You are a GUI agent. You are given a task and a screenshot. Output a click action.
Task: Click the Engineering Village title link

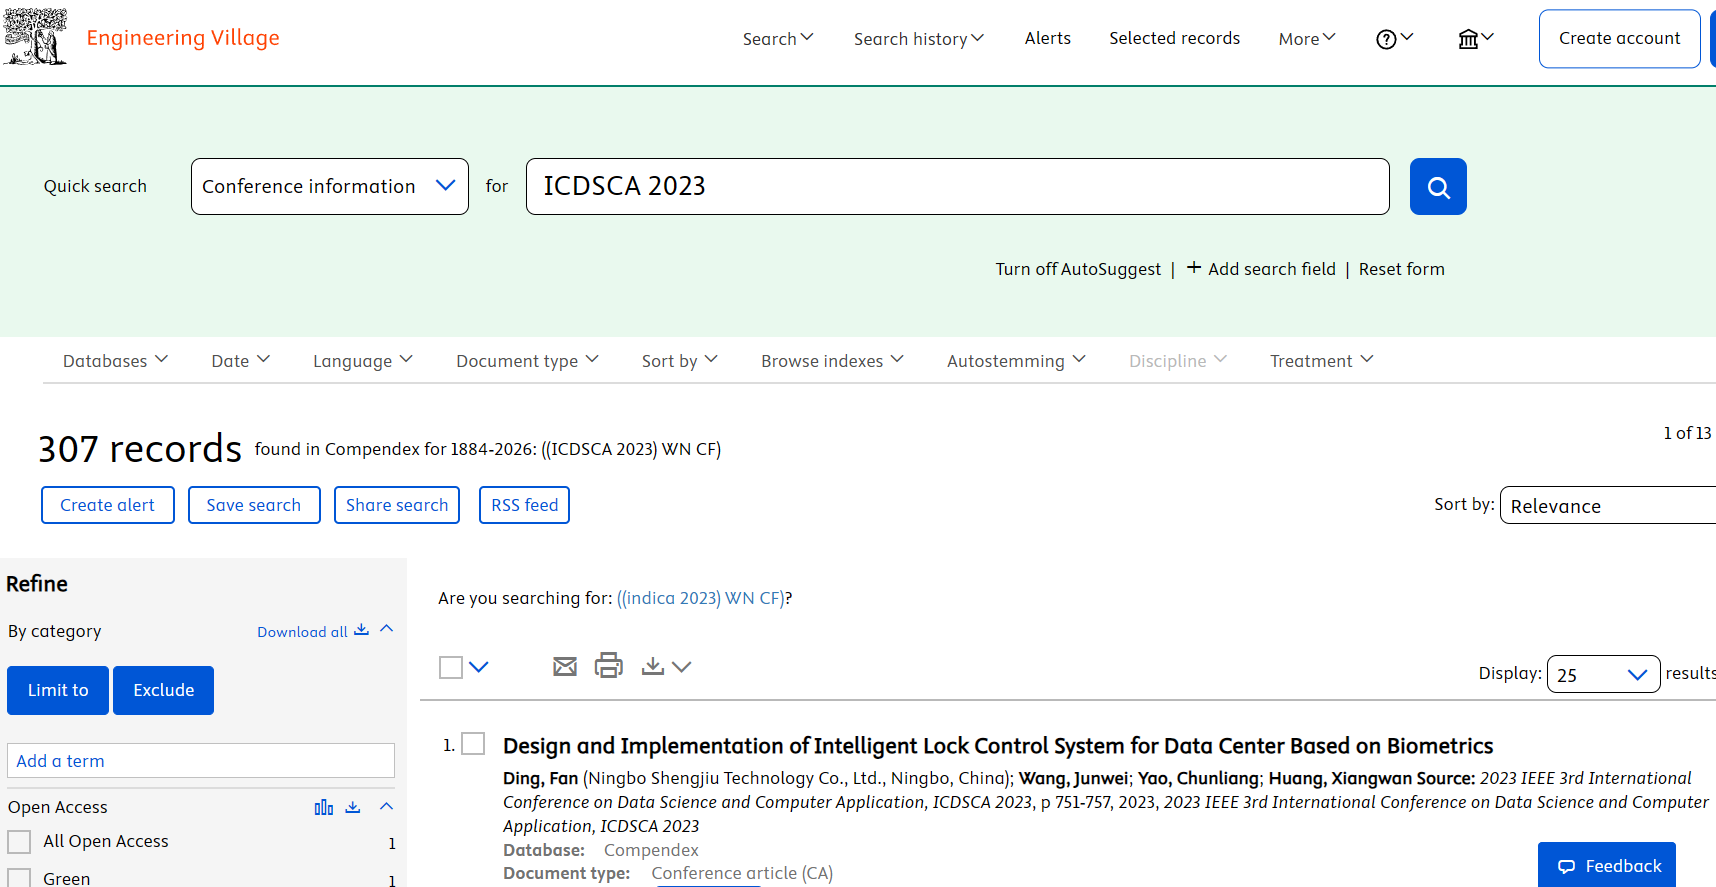pos(183,38)
